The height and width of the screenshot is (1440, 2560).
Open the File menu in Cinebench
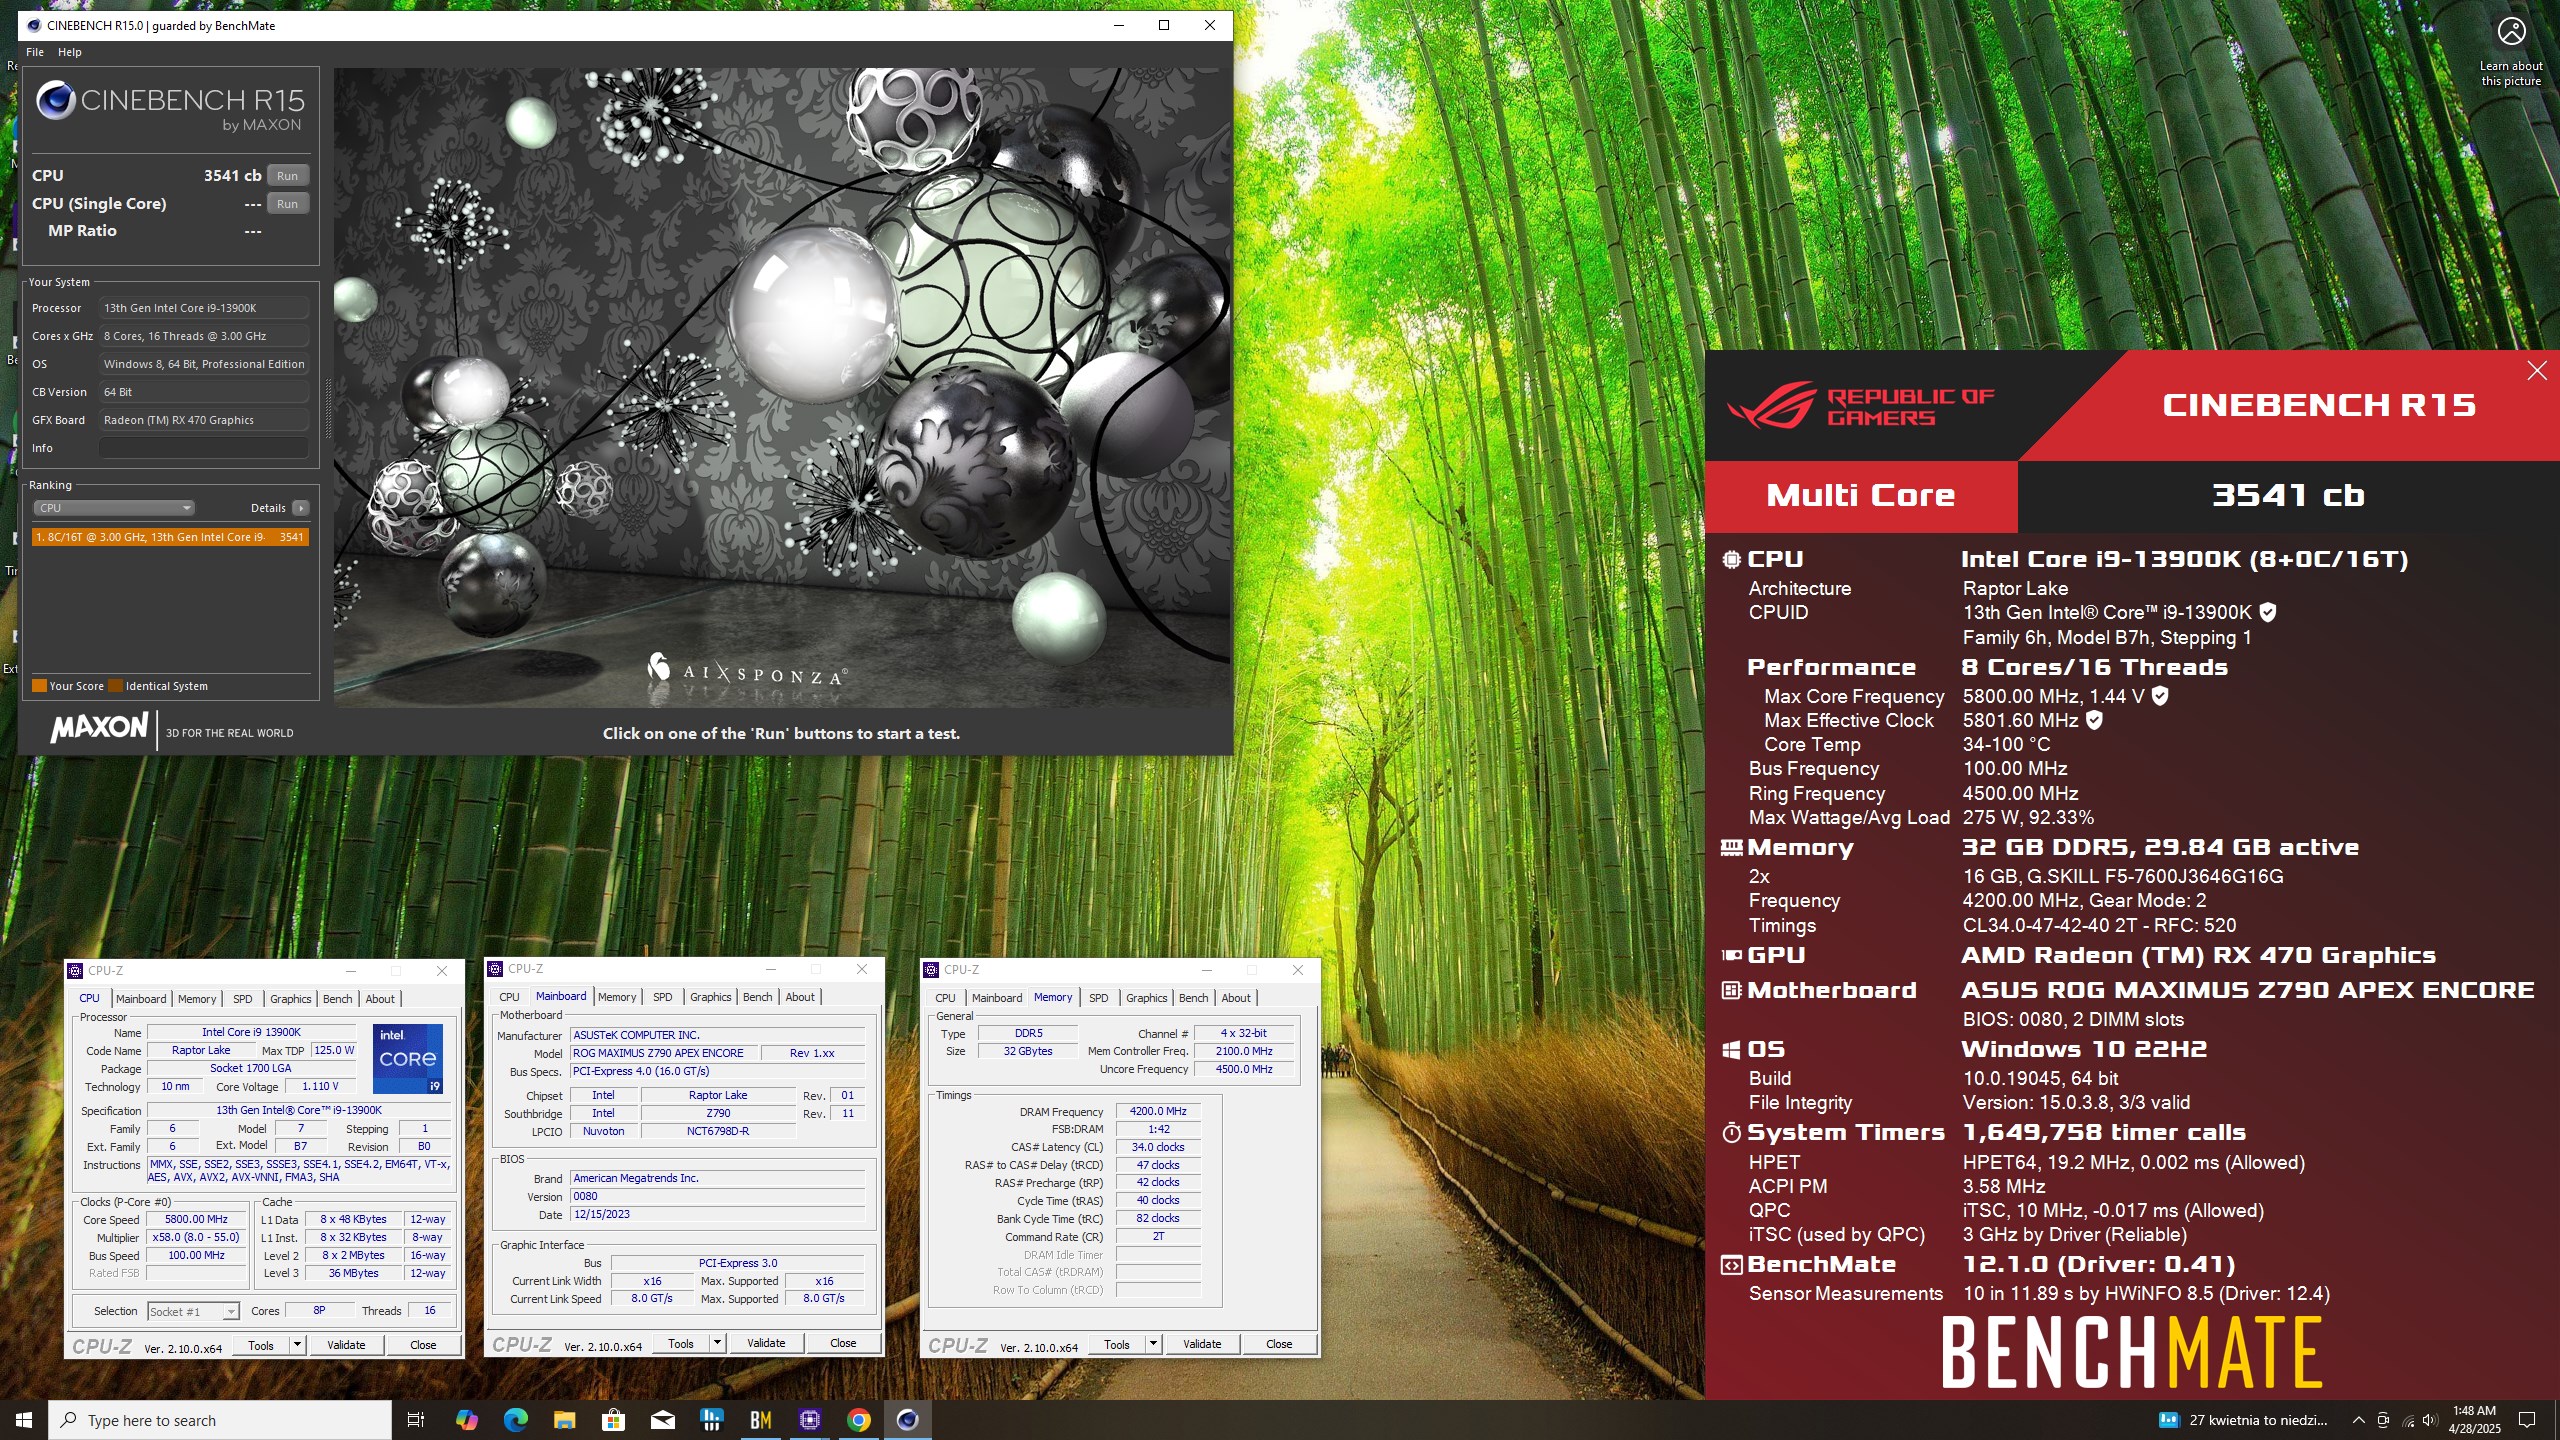click(35, 52)
